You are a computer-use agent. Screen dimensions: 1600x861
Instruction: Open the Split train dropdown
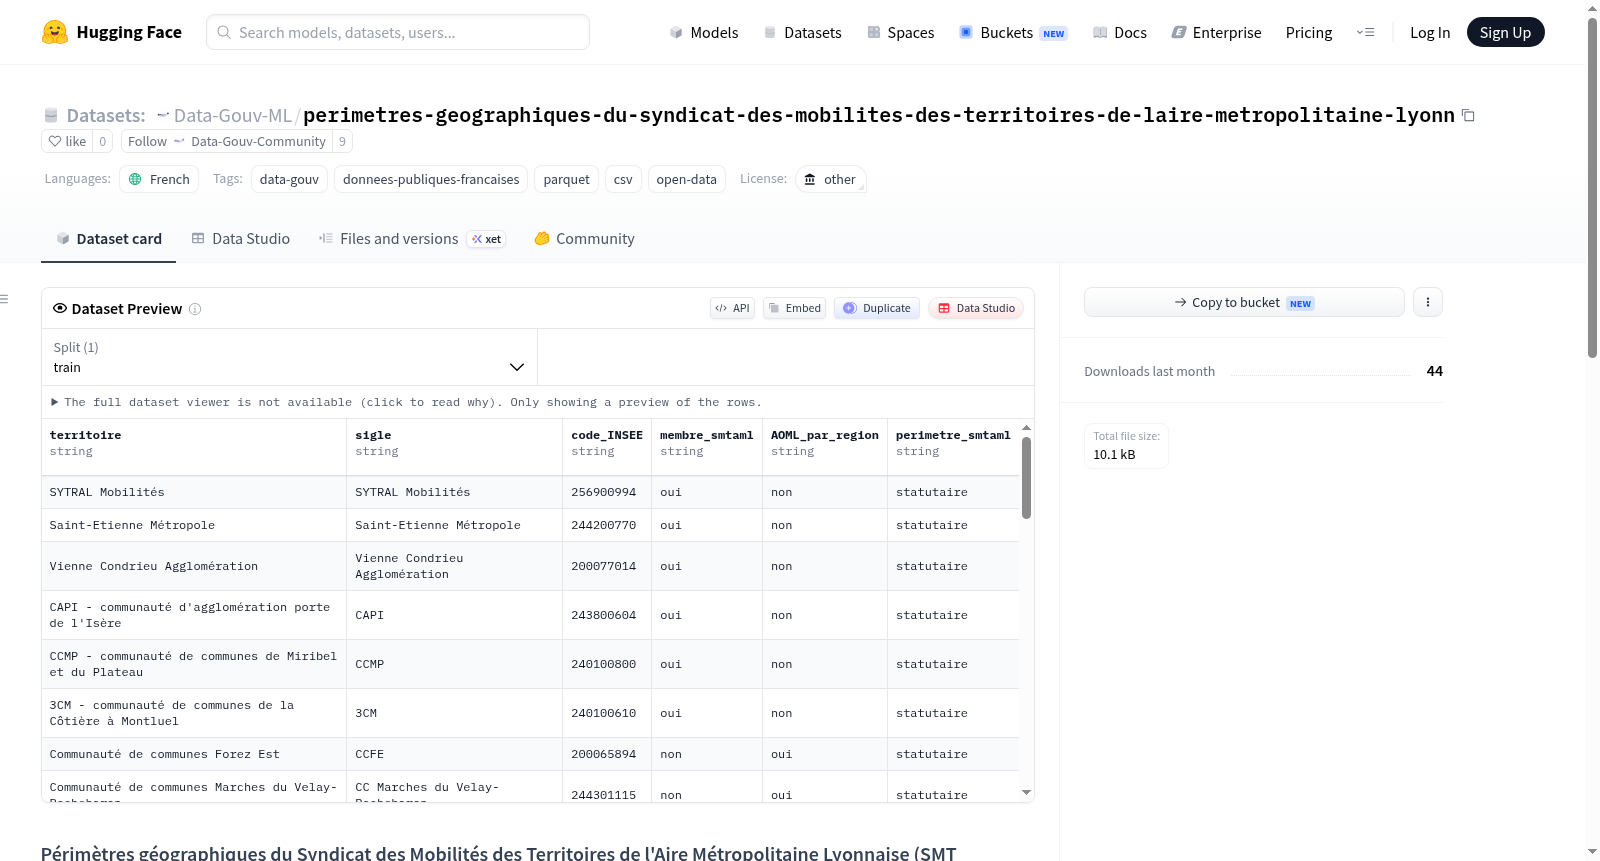pos(289,357)
